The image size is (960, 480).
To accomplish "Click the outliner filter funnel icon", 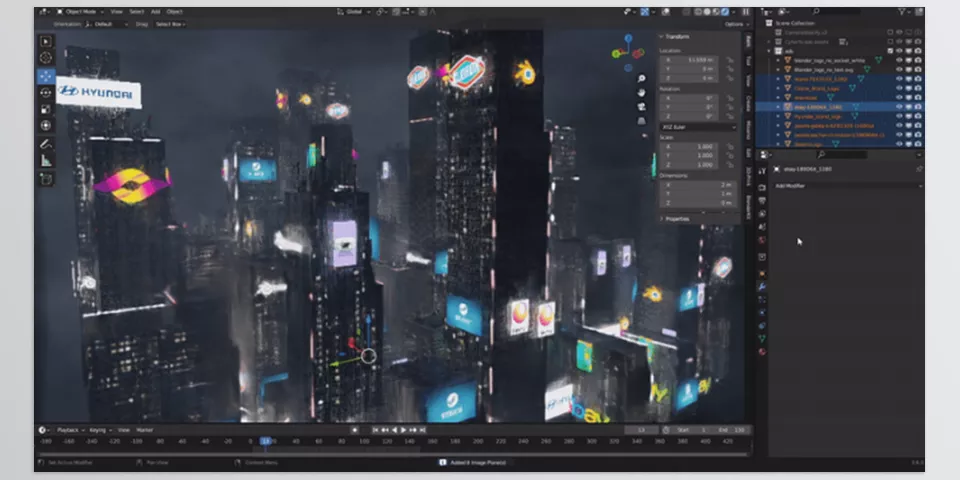I will (x=902, y=12).
